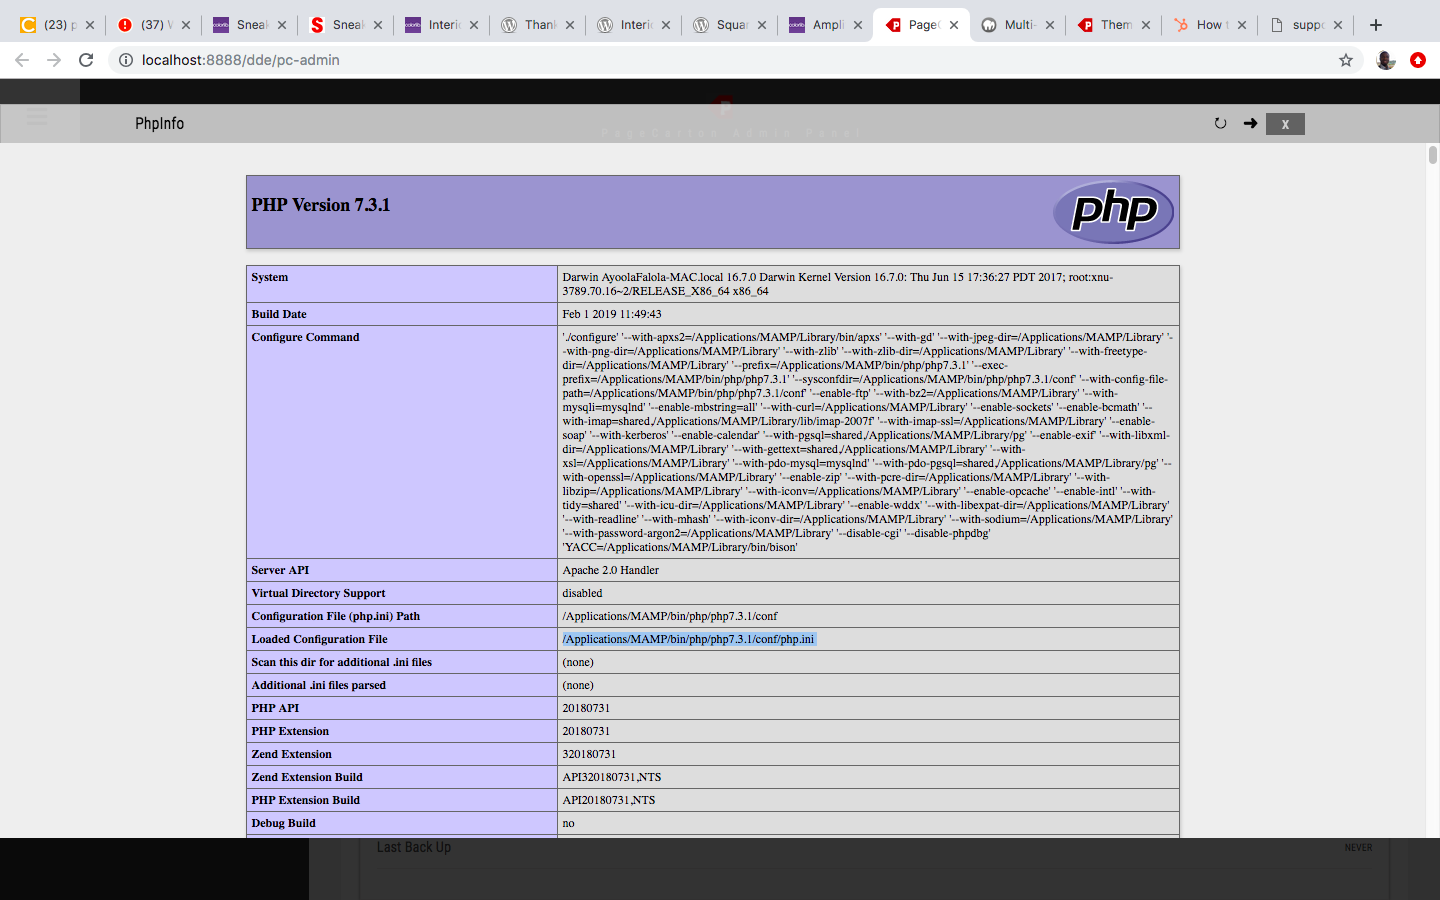1440x900 pixels.
Task: Click the "PHP Extension" row label
Action: pyautogui.click(x=290, y=731)
